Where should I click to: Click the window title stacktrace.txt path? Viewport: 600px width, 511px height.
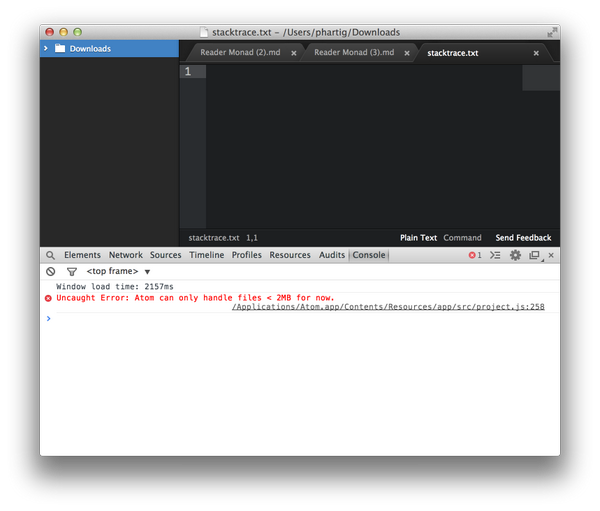pos(306,32)
